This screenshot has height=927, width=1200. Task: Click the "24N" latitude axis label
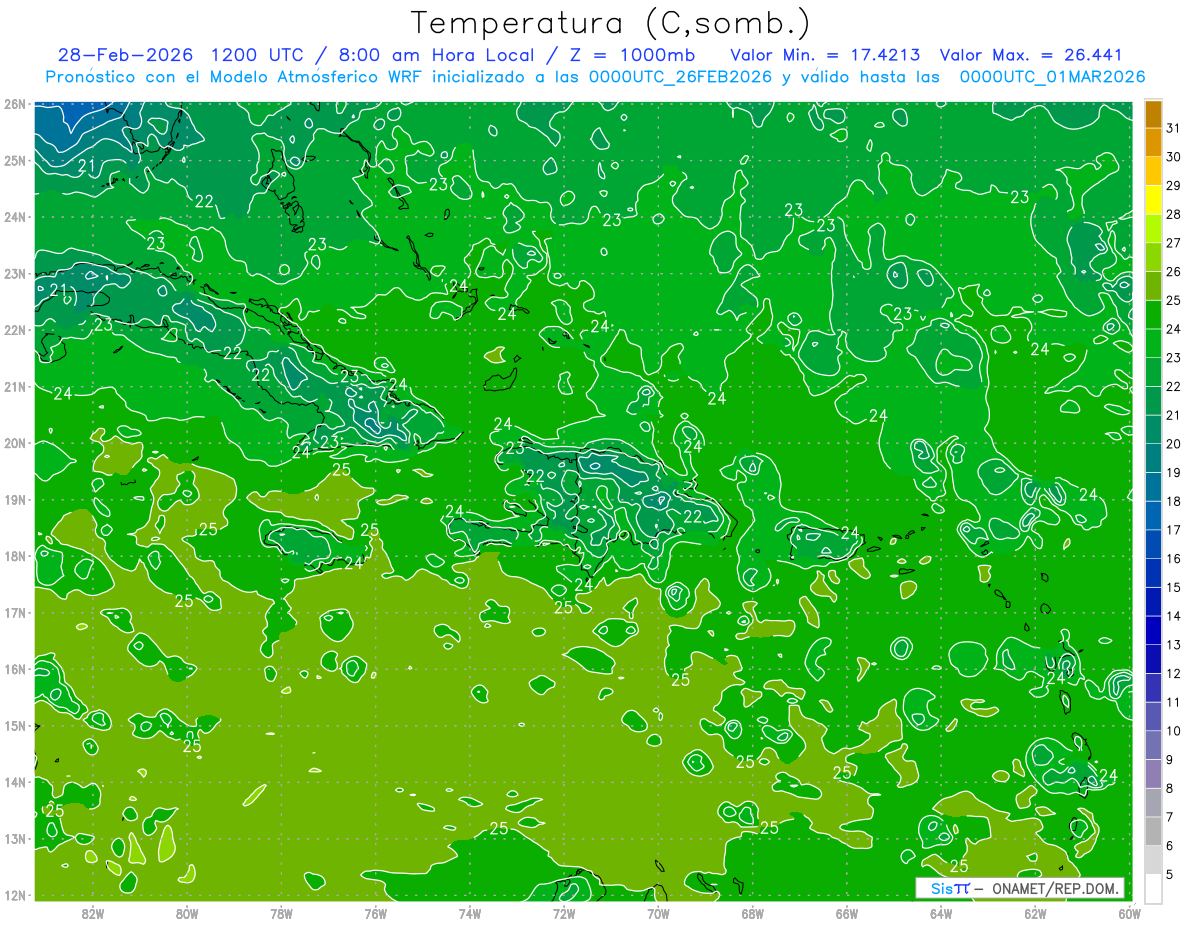click(15, 217)
